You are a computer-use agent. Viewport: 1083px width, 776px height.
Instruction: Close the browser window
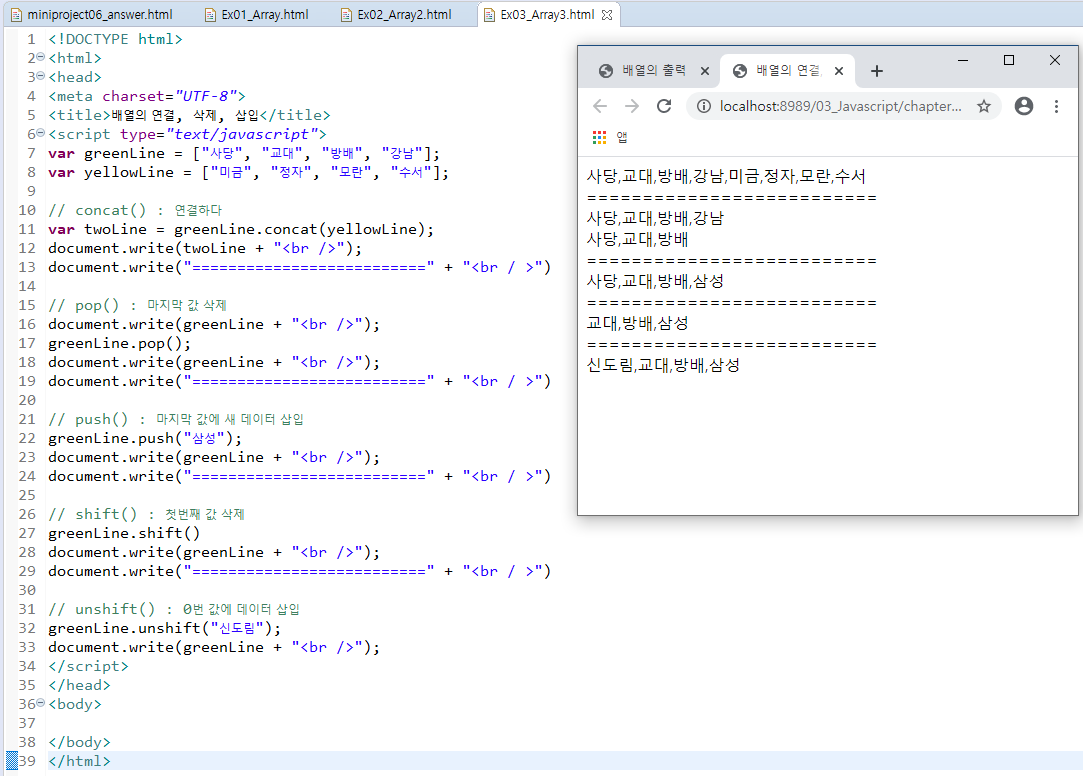pyautogui.click(x=1055, y=60)
